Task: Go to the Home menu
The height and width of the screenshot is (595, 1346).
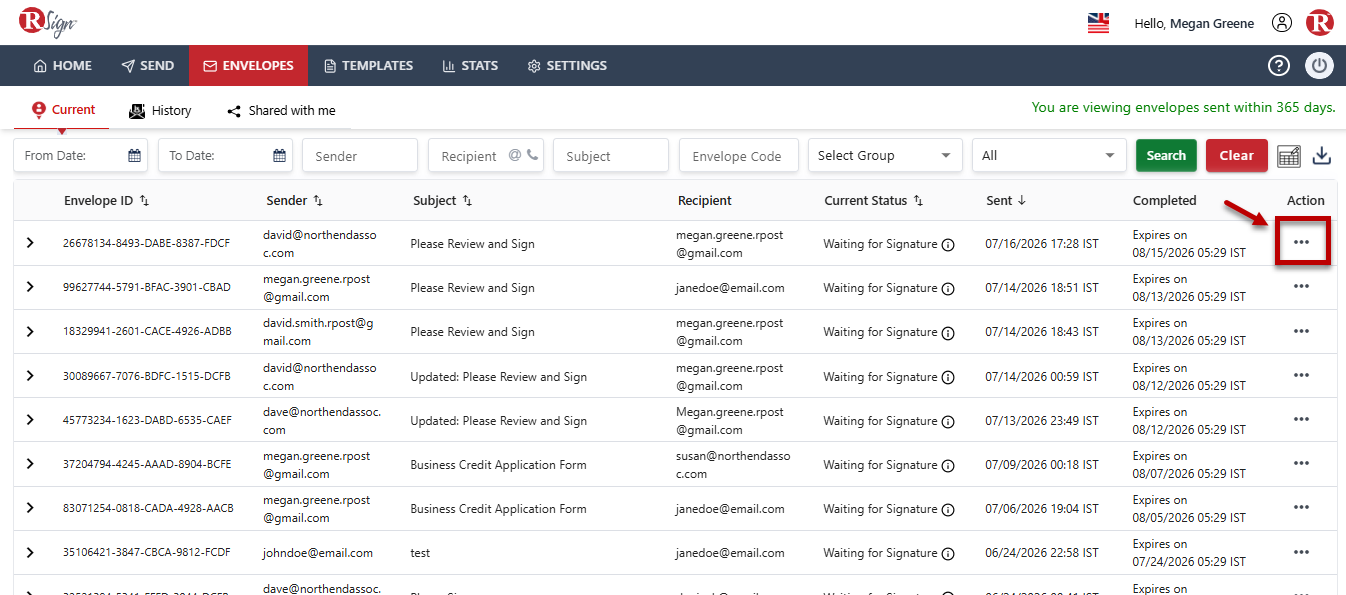Action: [x=63, y=66]
